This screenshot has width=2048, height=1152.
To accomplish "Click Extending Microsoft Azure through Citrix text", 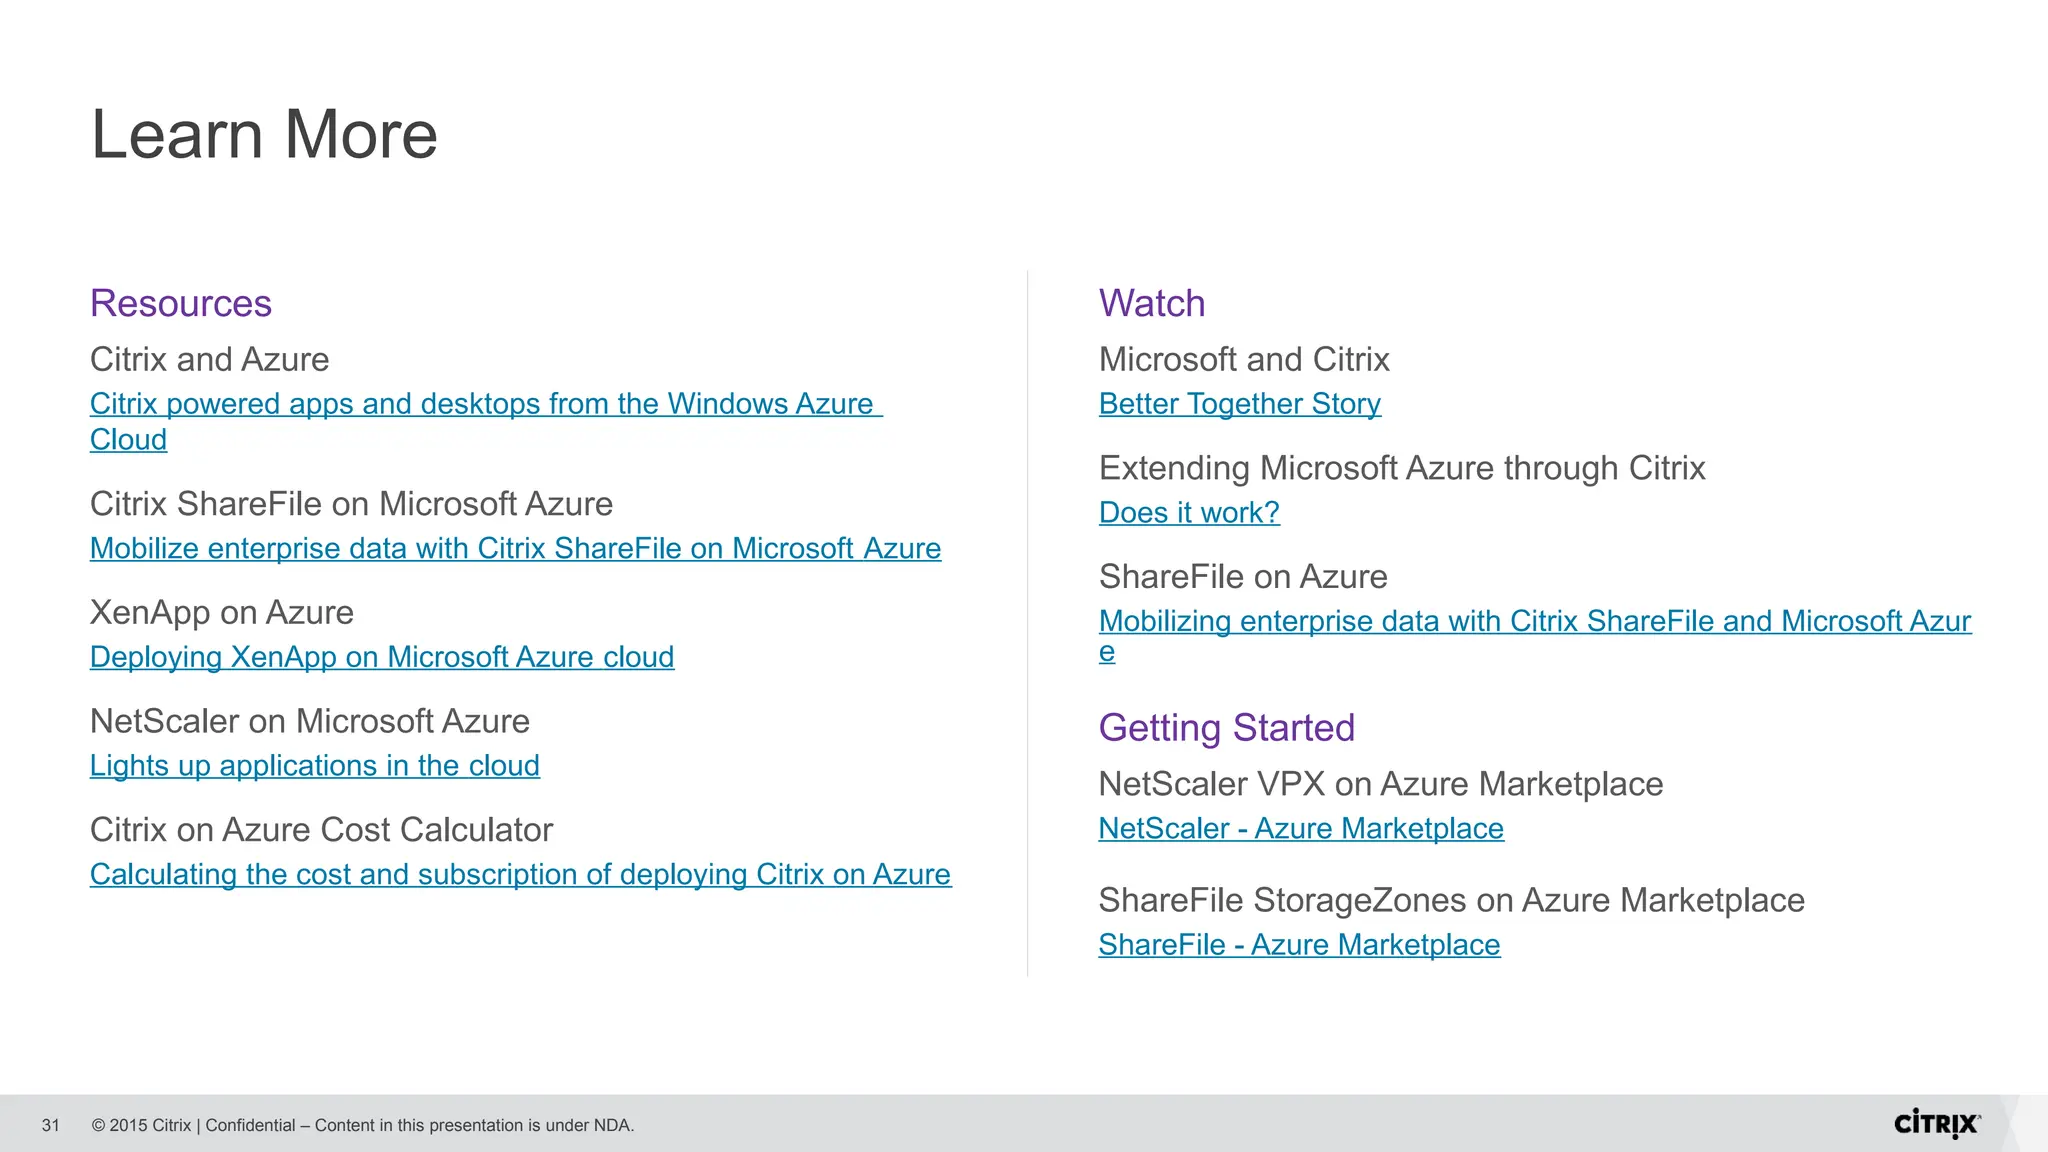I will pos(1402,468).
